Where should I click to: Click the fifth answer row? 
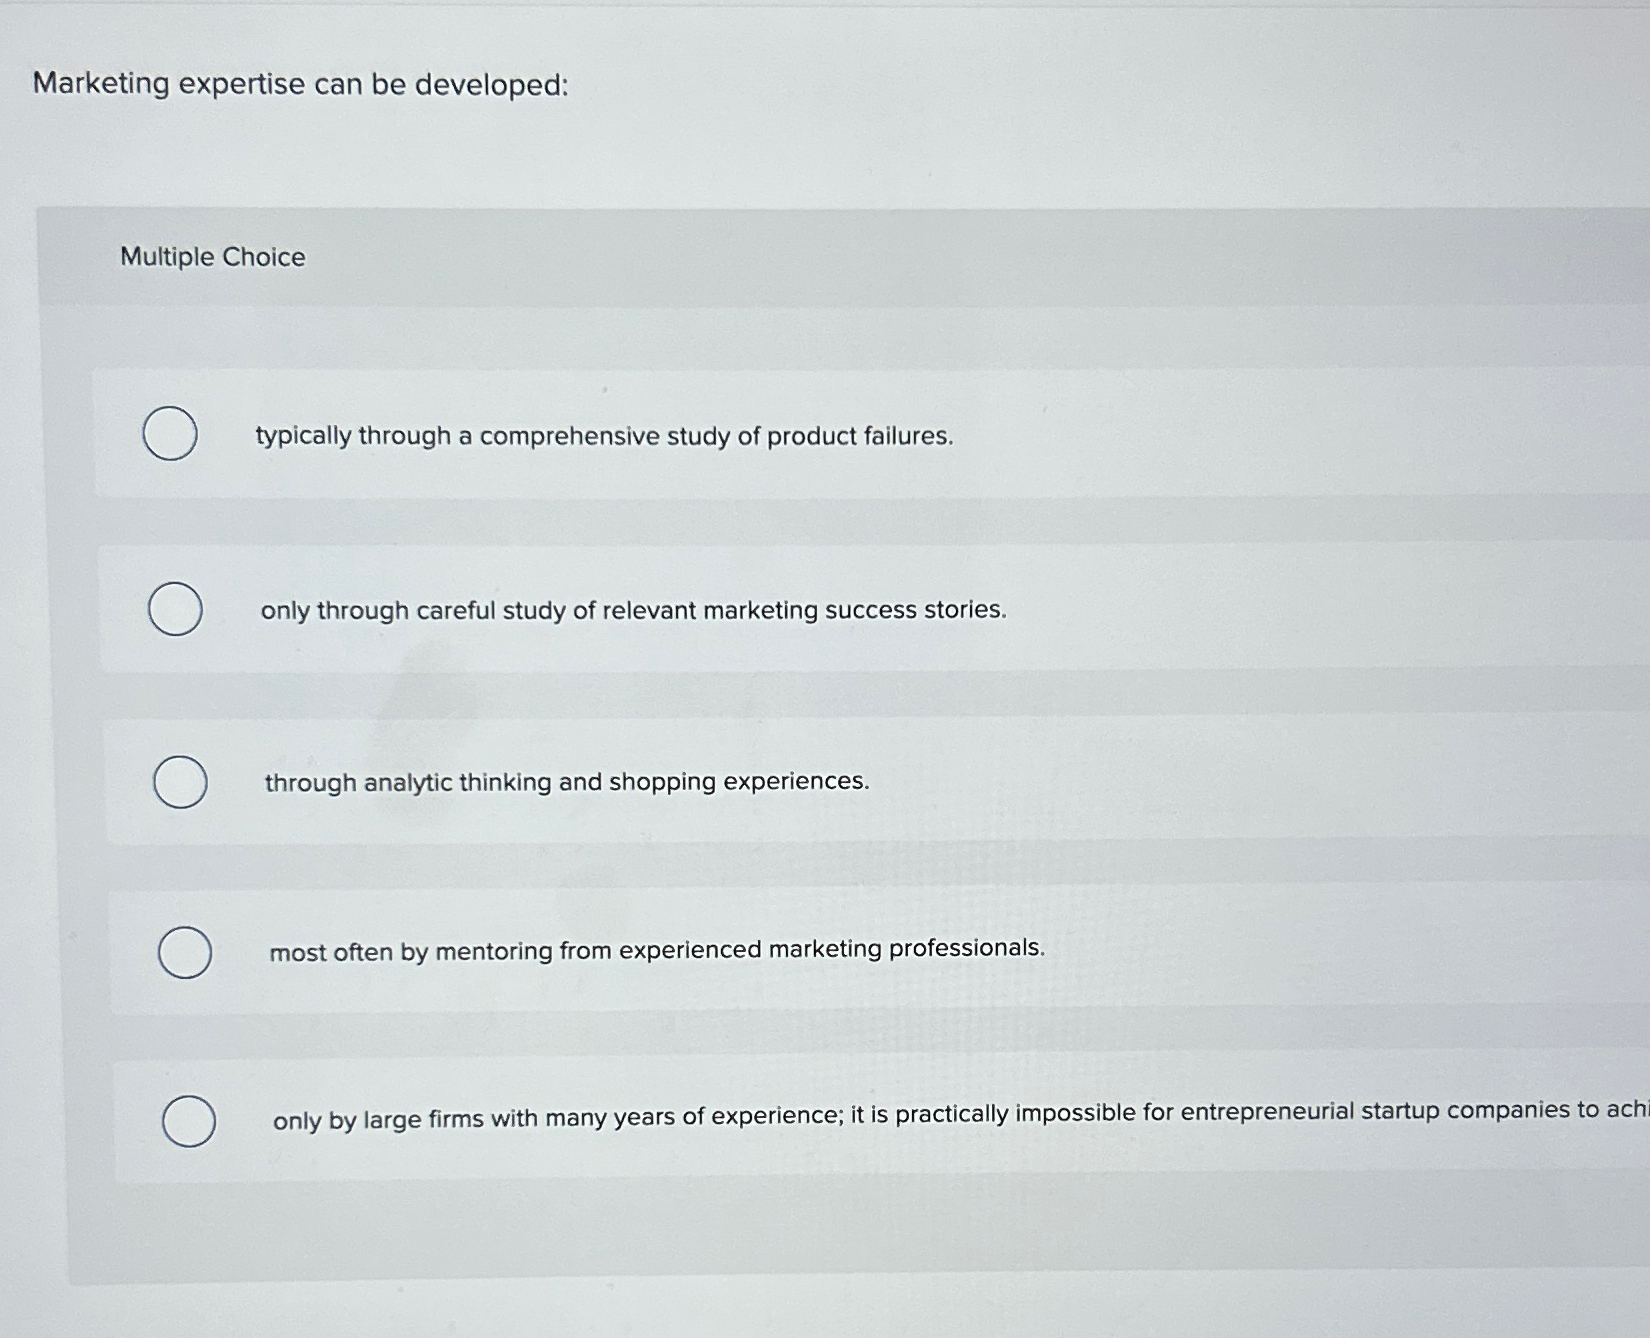[800, 1118]
